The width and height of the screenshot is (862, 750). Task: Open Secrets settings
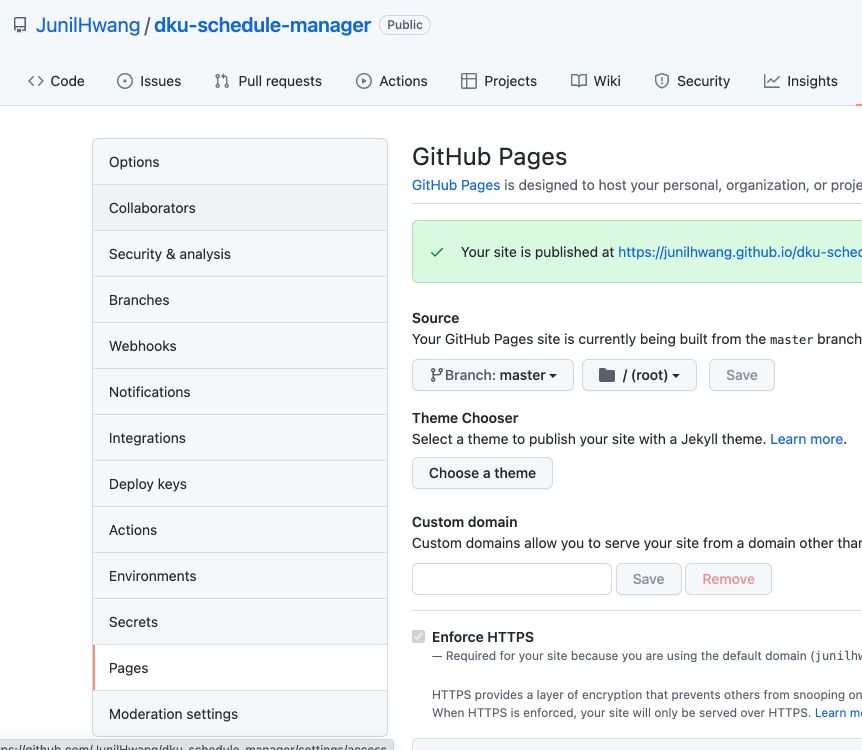(240, 622)
